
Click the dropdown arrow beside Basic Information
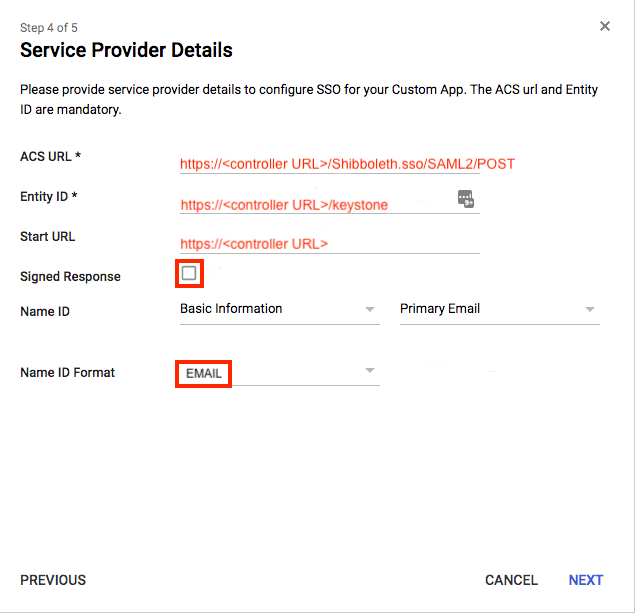click(x=370, y=309)
